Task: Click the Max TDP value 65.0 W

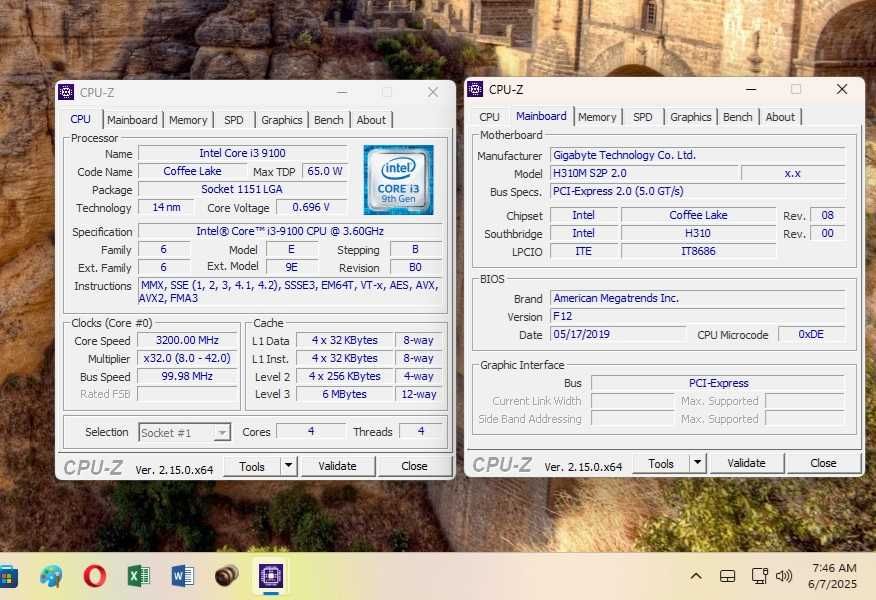Action: coord(325,171)
